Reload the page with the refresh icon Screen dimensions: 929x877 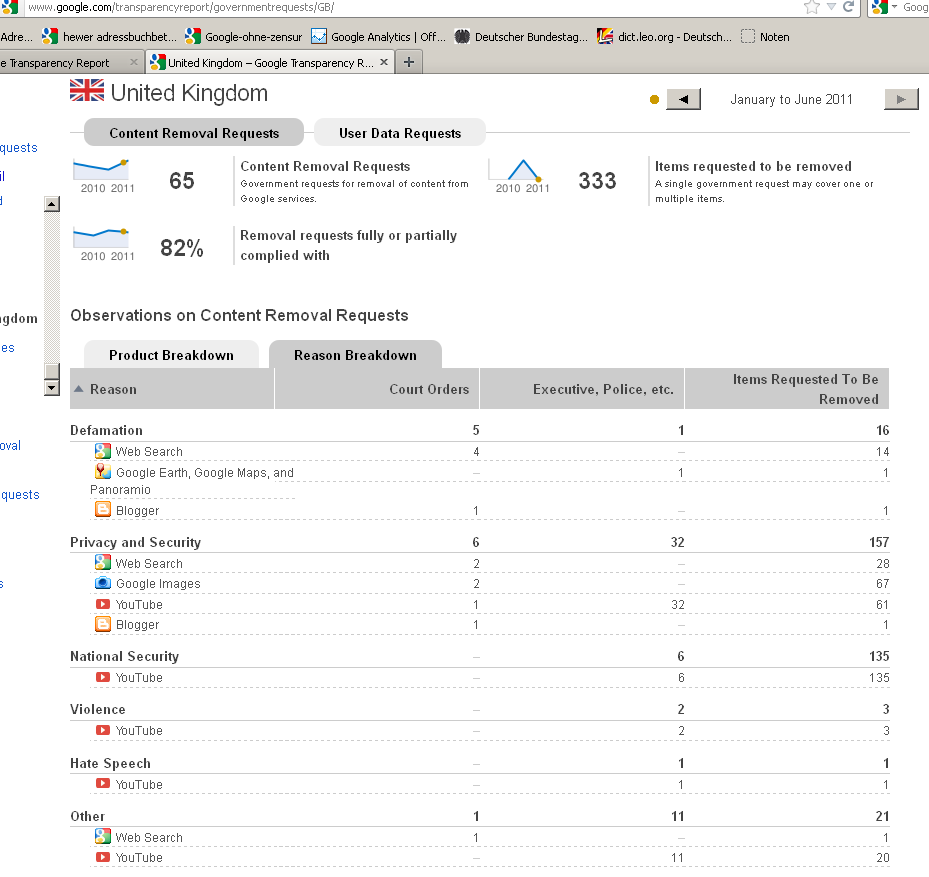point(848,7)
